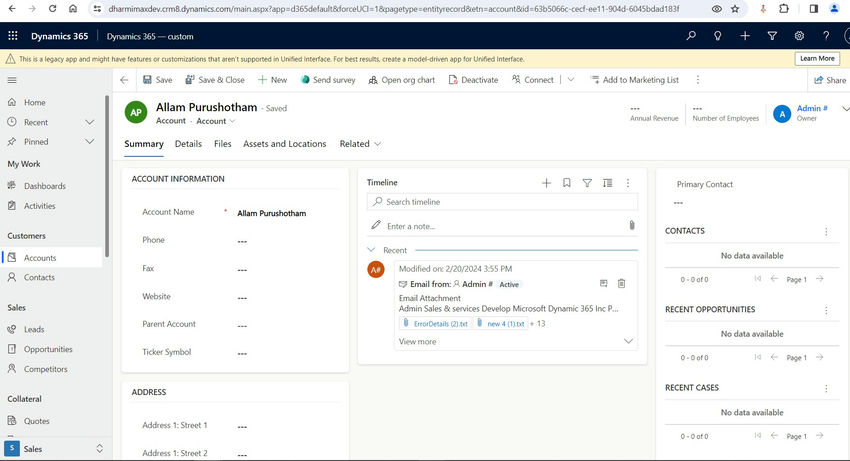This screenshot has width=850, height=461.
Task: Add a timeline record with the plus icon
Action: [x=546, y=183]
